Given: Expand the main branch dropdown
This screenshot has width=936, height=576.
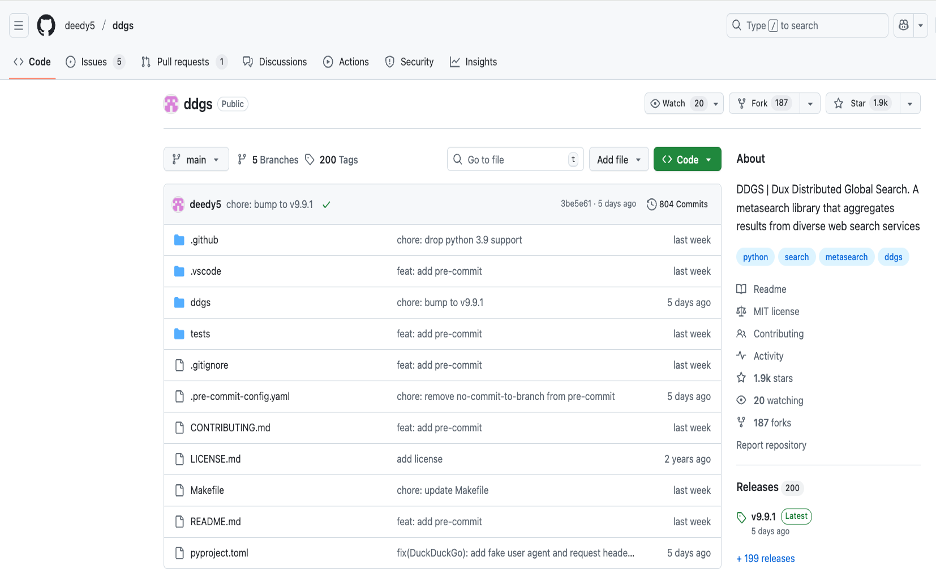Looking at the screenshot, I should pos(196,160).
